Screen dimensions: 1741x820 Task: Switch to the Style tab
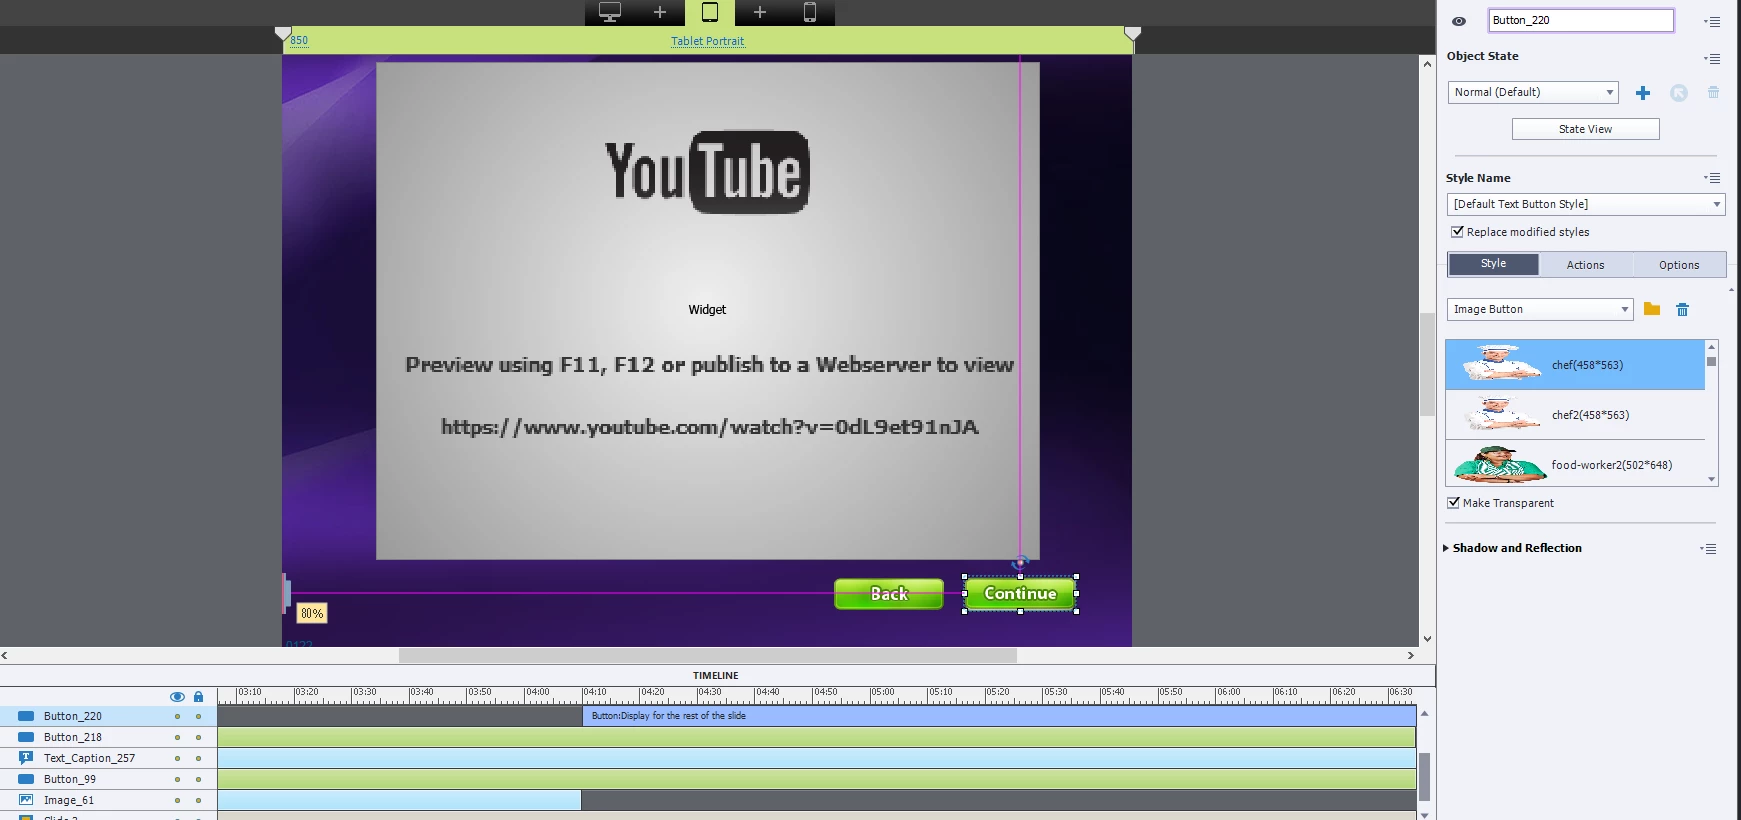pos(1493,264)
